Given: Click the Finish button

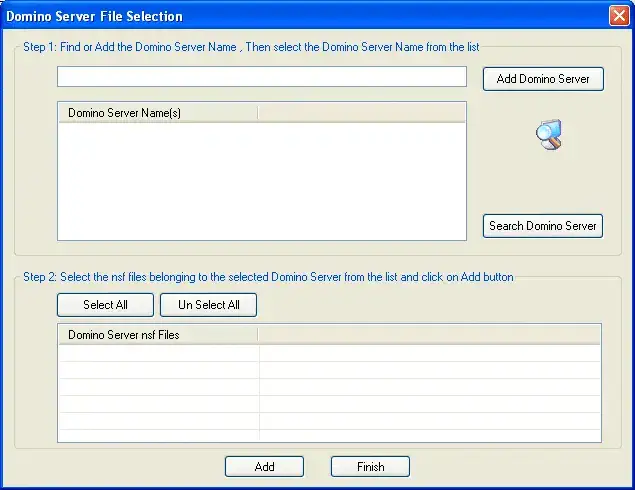Looking at the screenshot, I should 371,467.
